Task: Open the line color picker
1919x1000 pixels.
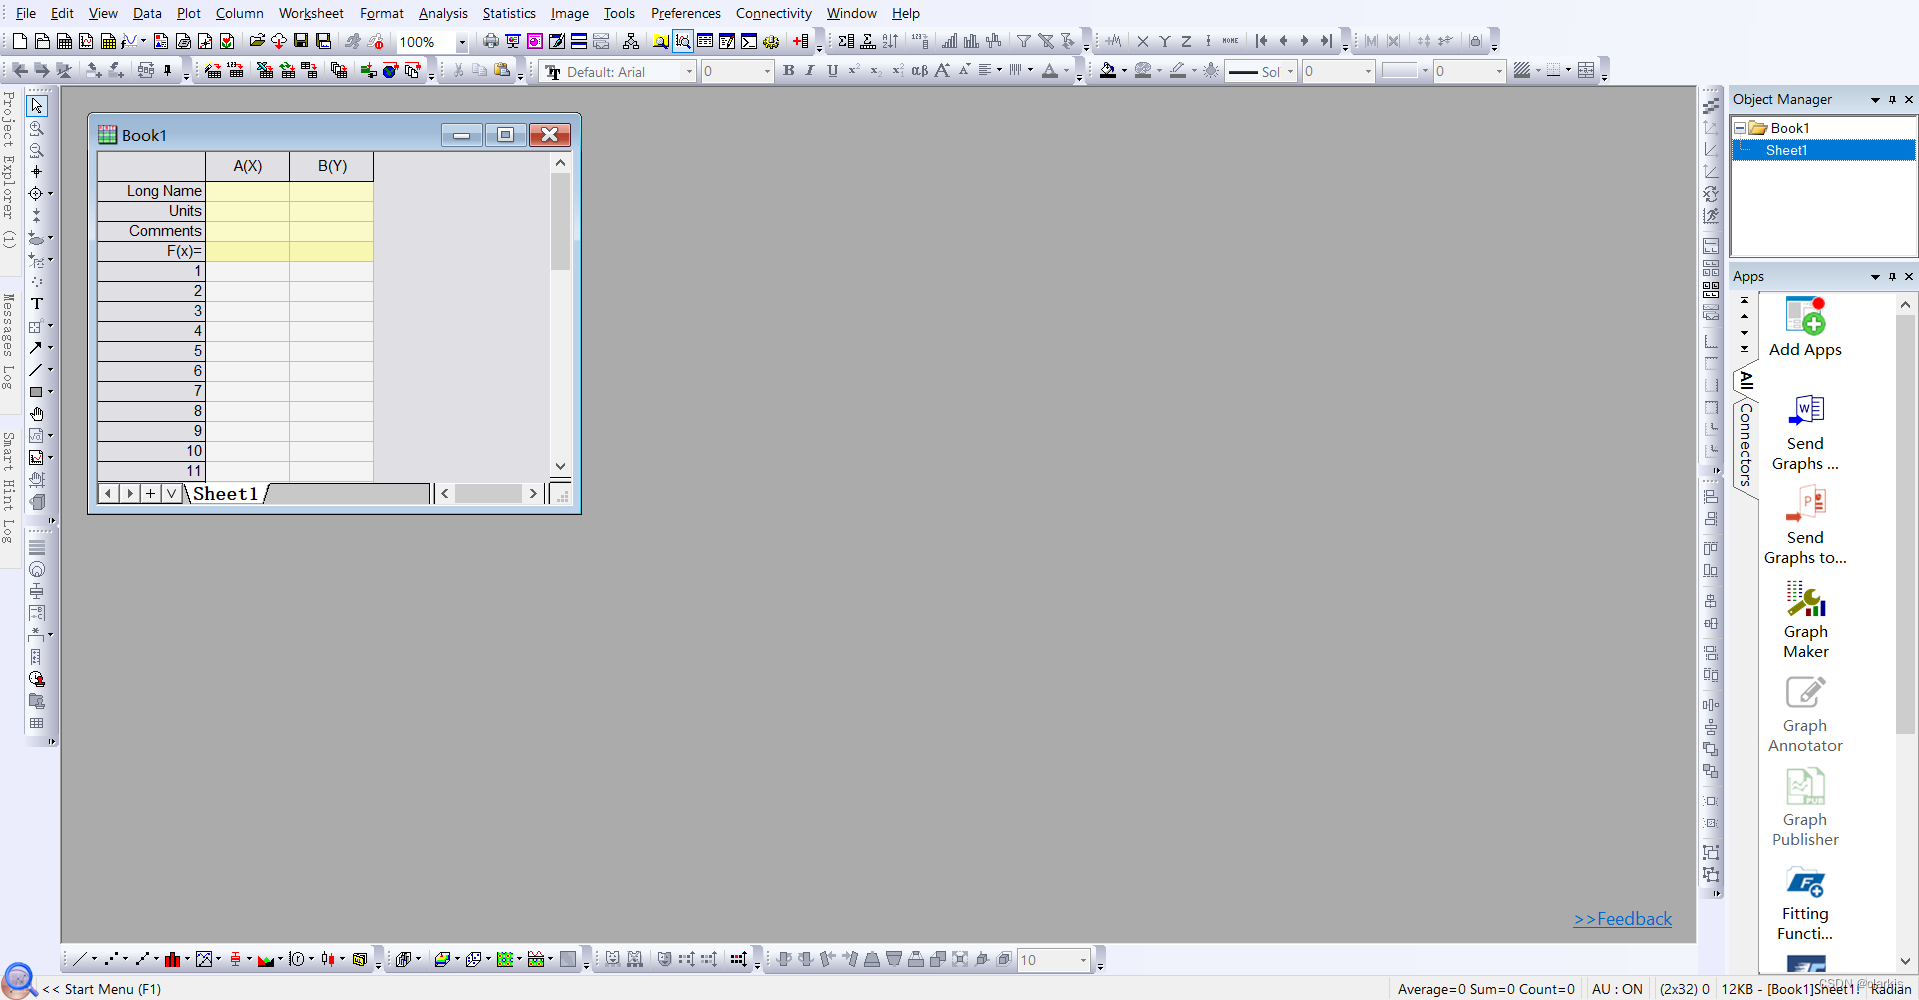Action: (x=1178, y=71)
